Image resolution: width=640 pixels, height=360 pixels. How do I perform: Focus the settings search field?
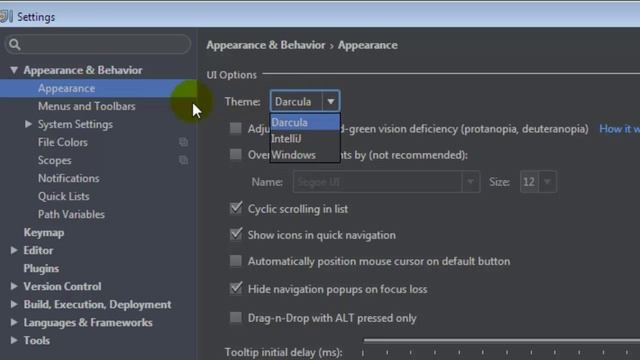pyautogui.click(x=98, y=44)
